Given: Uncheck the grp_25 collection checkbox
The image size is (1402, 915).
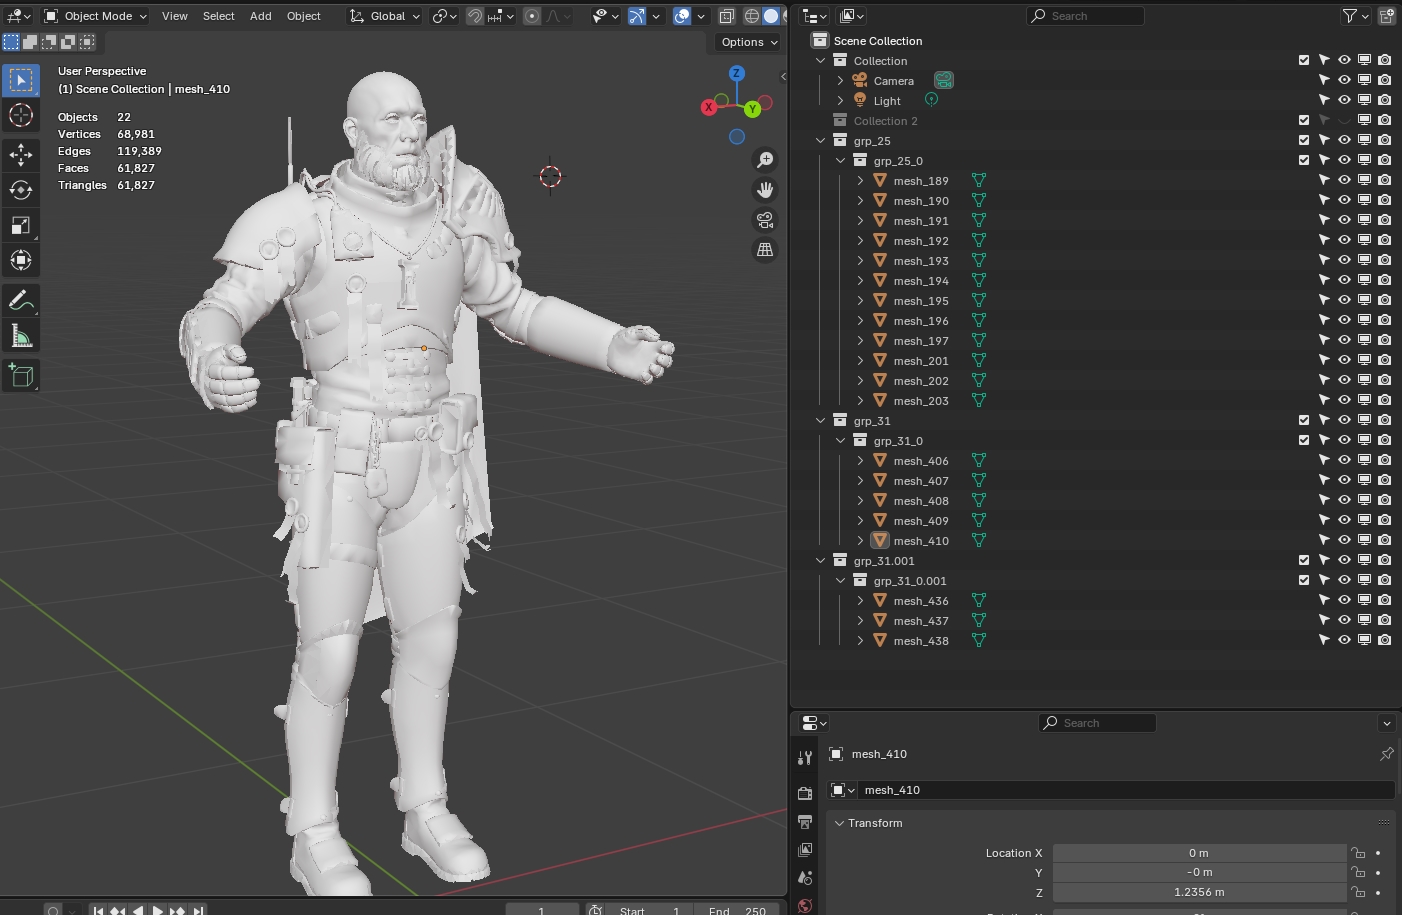Looking at the screenshot, I should [x=1304, y=140].
